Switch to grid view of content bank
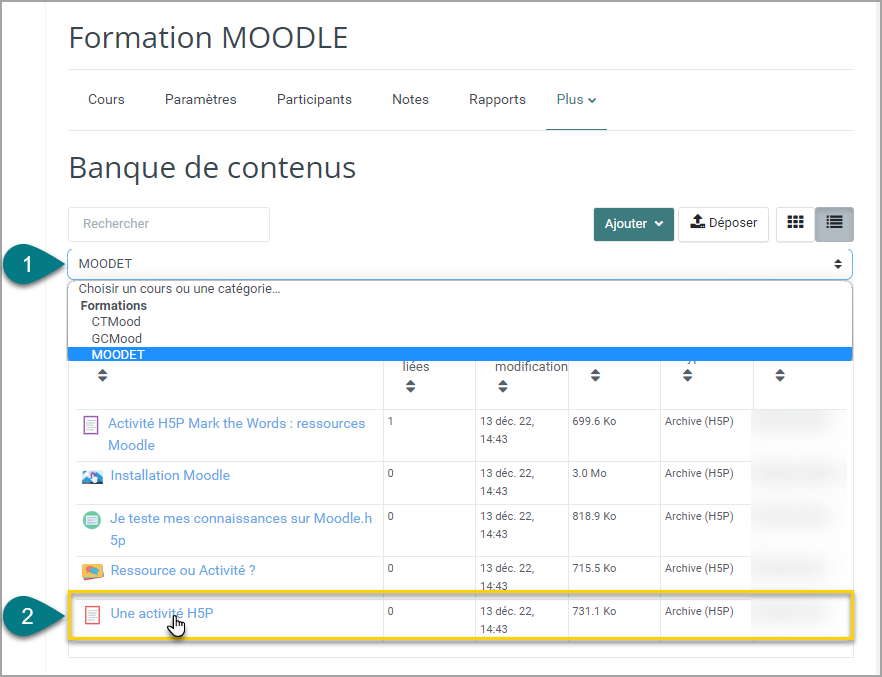882x677 pixels. (795, 223)
